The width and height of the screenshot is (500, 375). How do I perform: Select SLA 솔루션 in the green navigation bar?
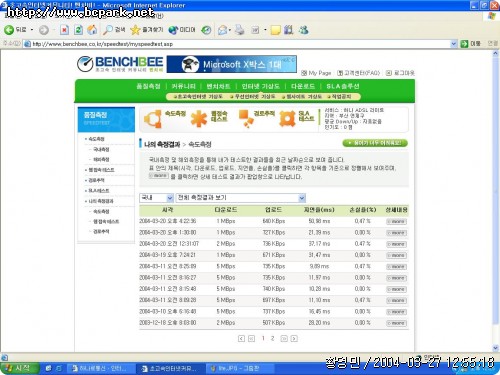pyautogui.click(x=343, y=86)
